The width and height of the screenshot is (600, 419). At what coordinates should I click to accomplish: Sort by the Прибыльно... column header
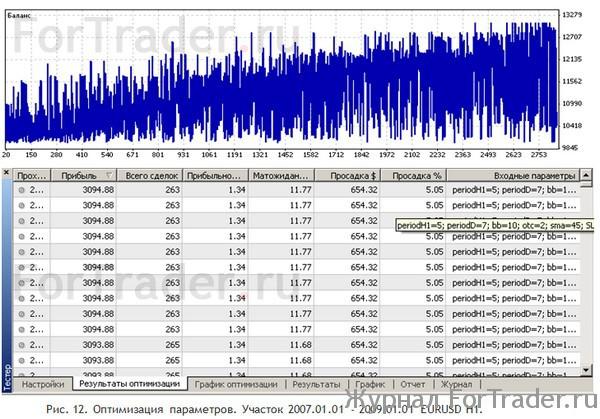(x=215, y=176)
